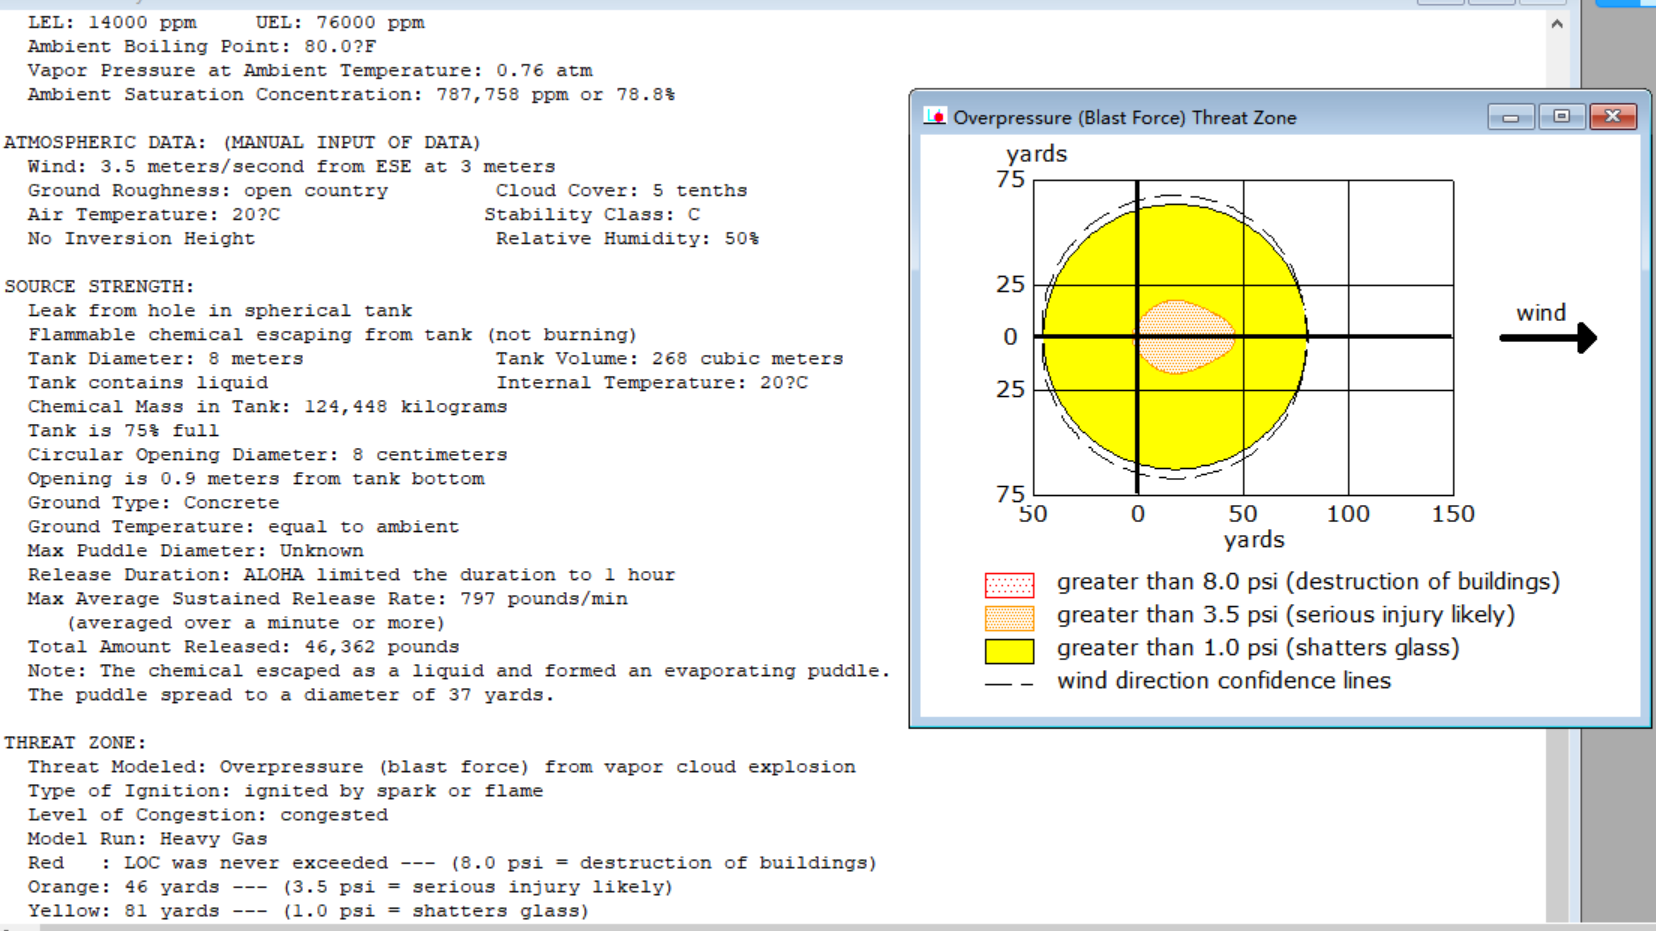Click the 'wind' label beside the arrow
Screen dimensions: 1656x931
(x=1541, y=313)
